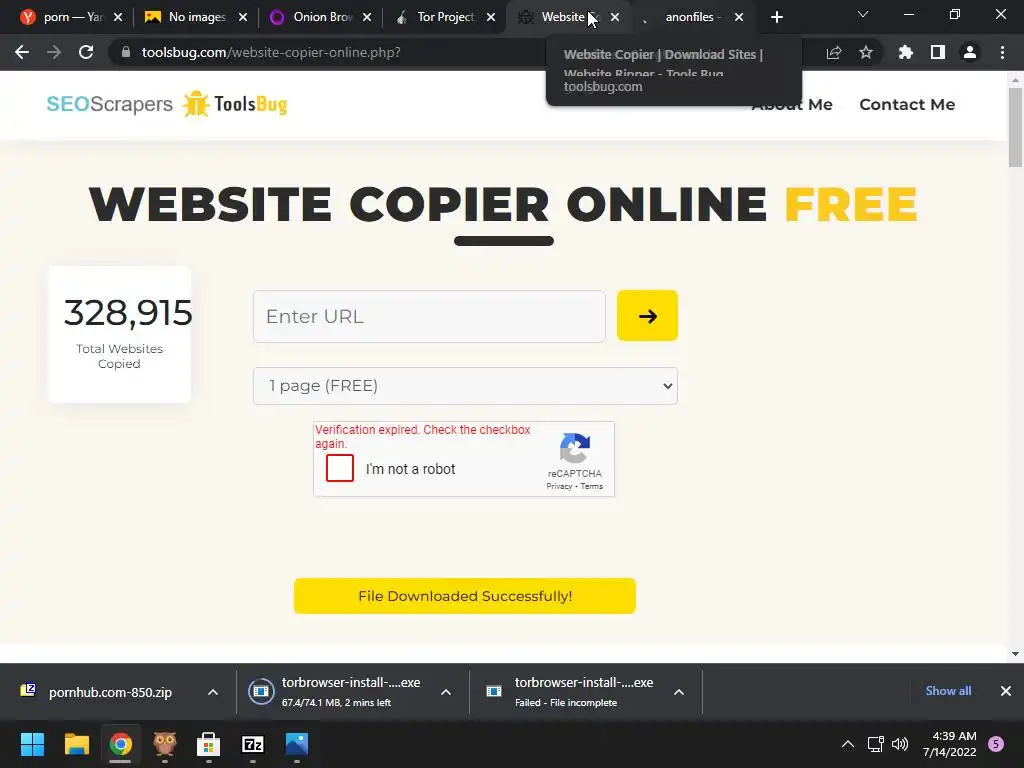Open the owl app on taskbar
1024x768 pixels.
point(165,744)
